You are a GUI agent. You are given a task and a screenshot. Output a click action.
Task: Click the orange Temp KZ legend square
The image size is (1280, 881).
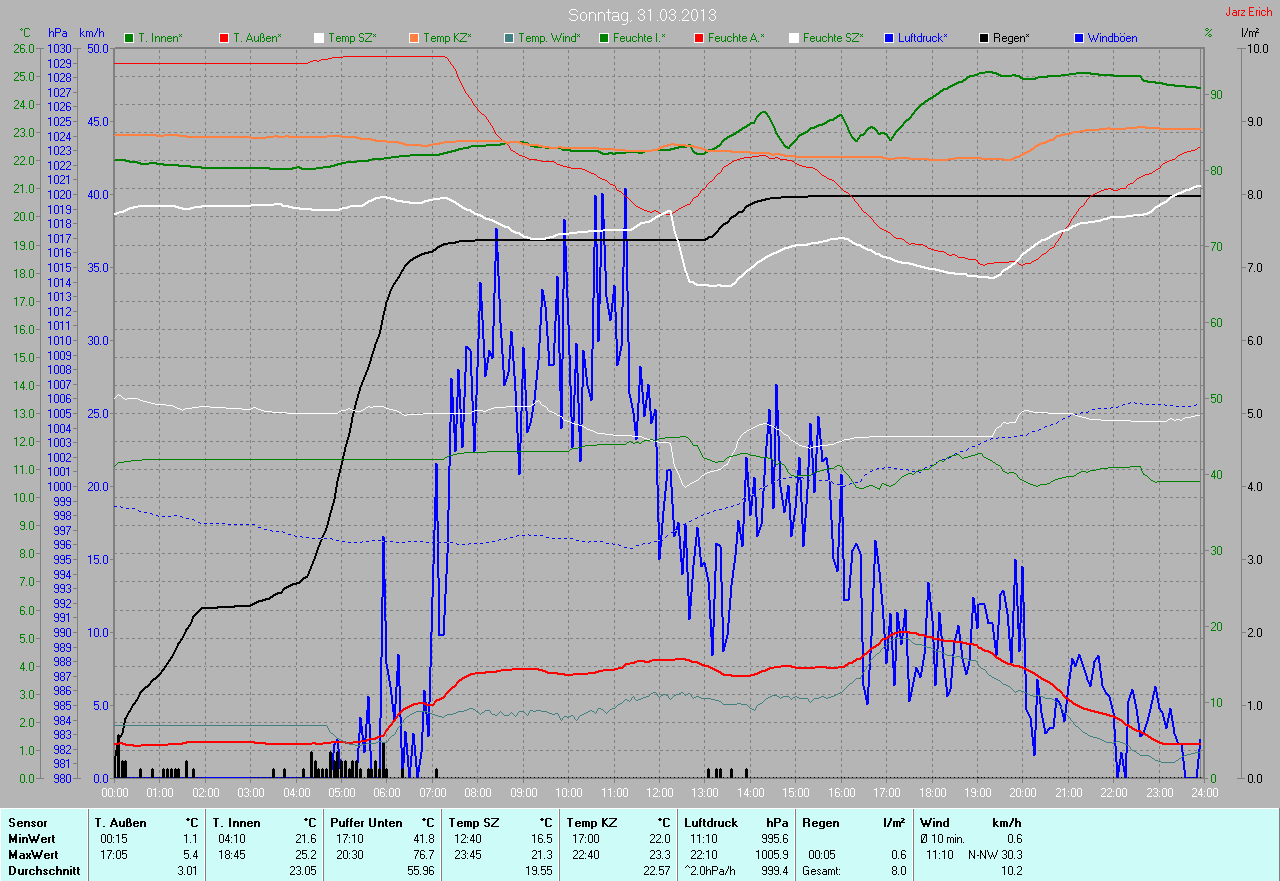pyautogui.click(x=413, y=38)
